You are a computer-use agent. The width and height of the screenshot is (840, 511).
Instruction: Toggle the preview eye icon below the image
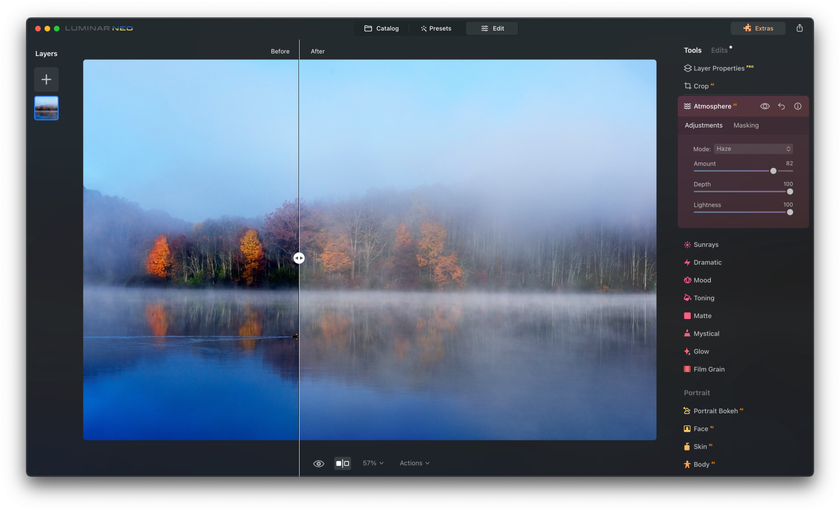[x=318, y=463]
